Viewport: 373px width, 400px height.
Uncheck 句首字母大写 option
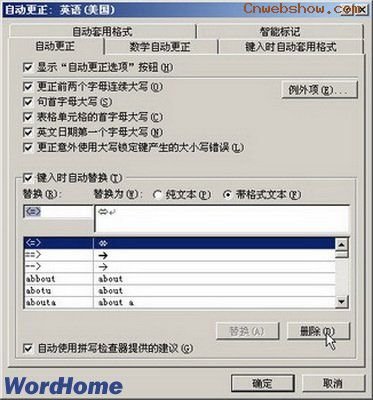point(28,102)
